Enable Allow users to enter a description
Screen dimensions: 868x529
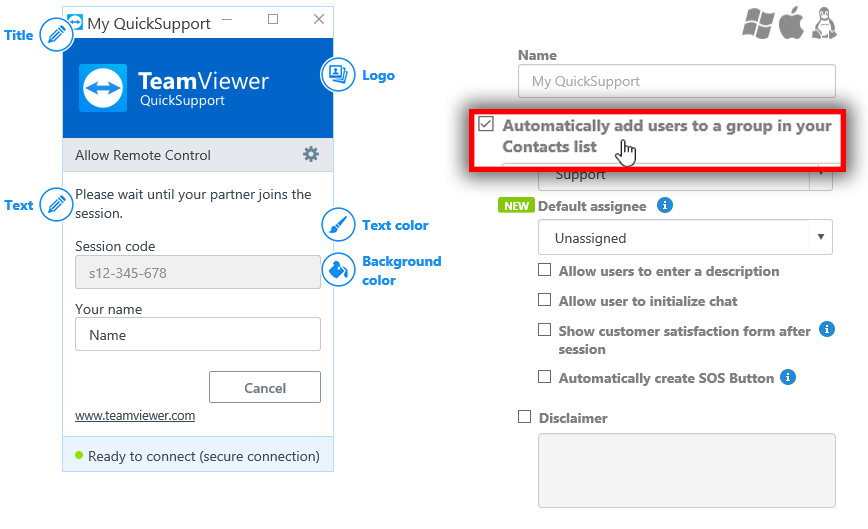545,269
